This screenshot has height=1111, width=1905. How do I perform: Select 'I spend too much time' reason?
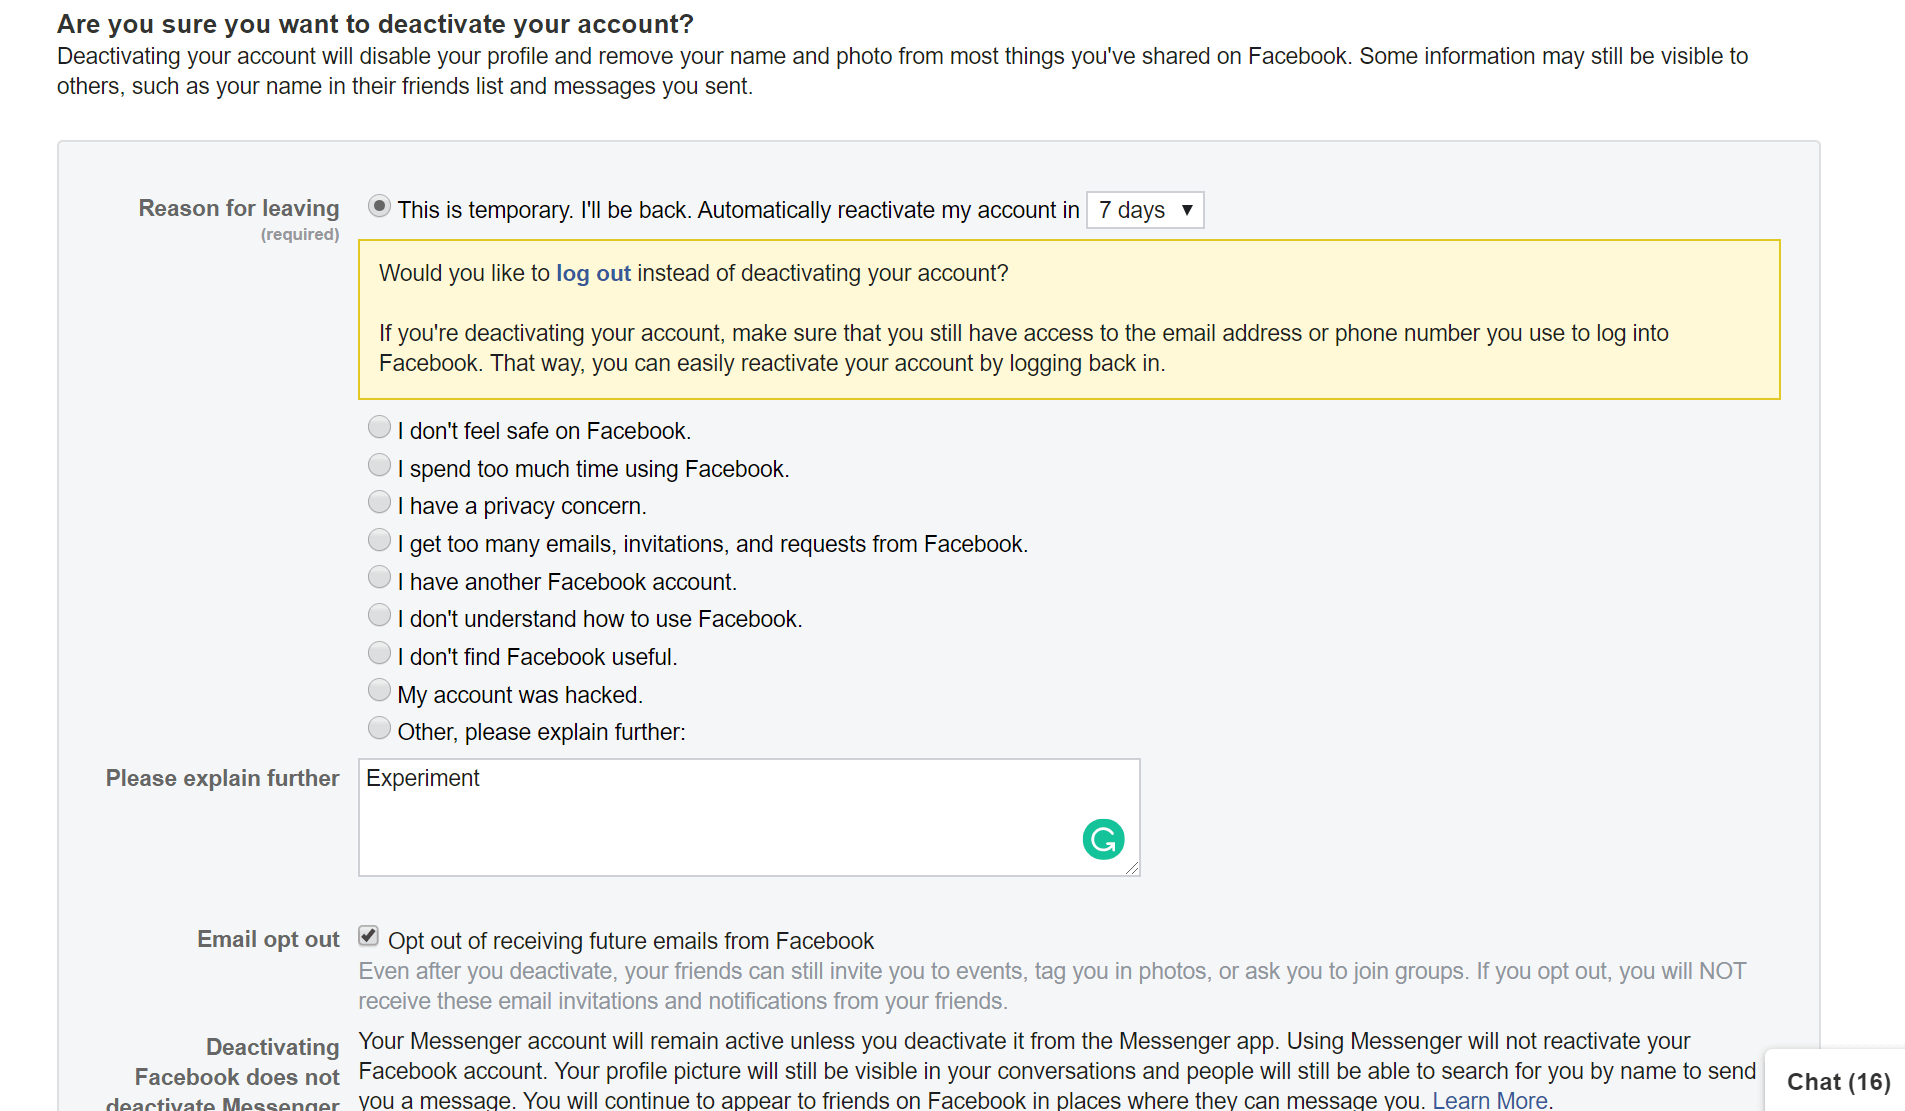(379, 466)
